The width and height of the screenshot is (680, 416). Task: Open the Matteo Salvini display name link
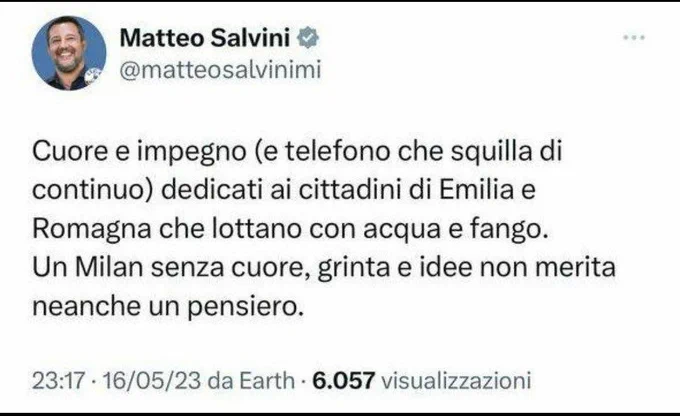(x=205, y=37)
